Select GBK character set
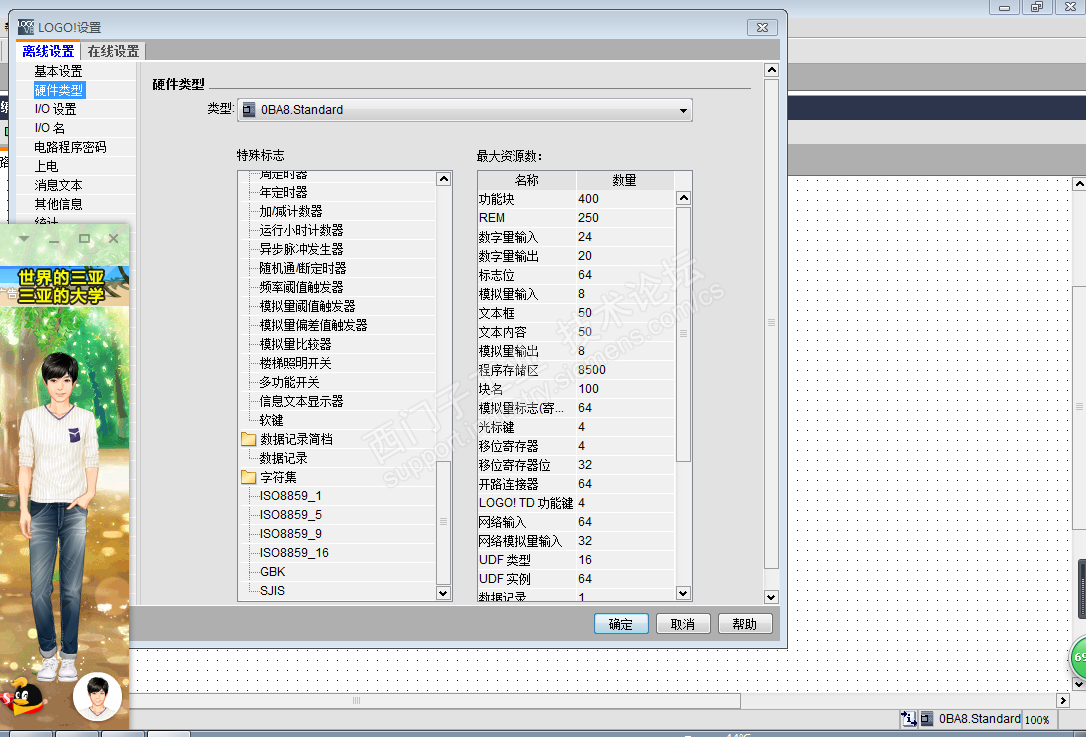Screen dimensions: 1086x737 [272, 572]
